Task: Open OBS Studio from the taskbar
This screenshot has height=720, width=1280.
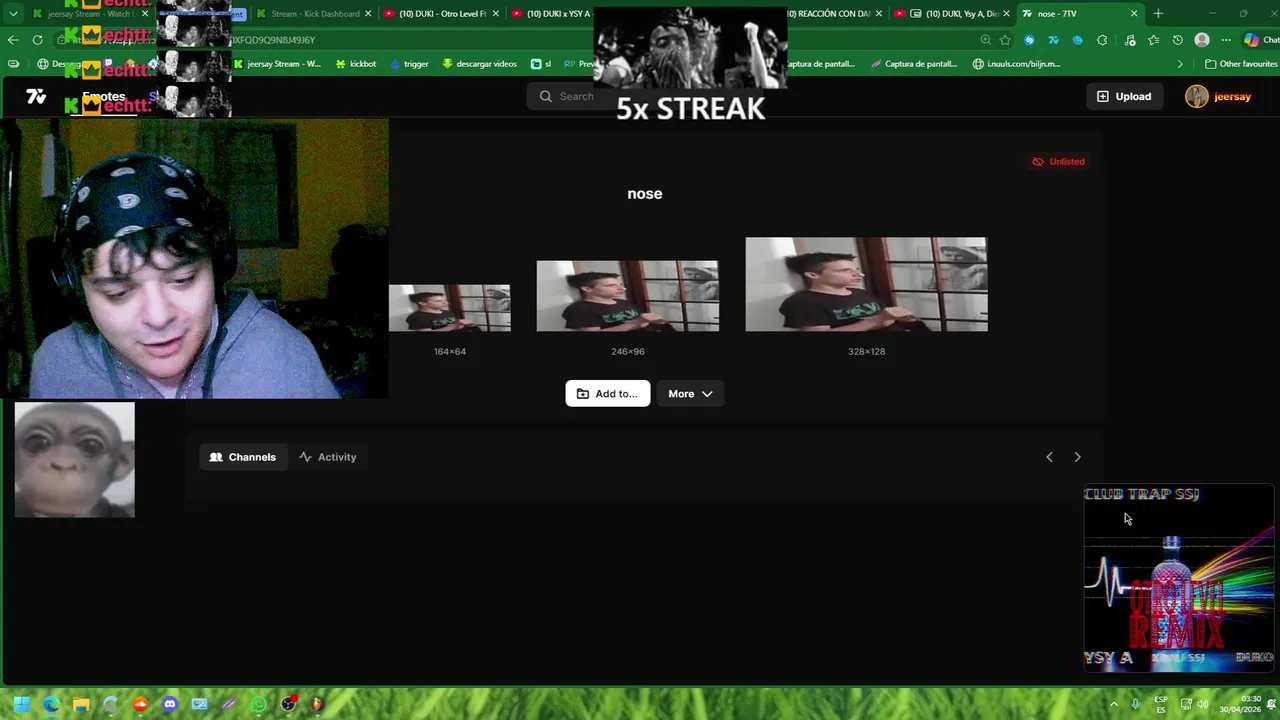Action: click(289, 704)
